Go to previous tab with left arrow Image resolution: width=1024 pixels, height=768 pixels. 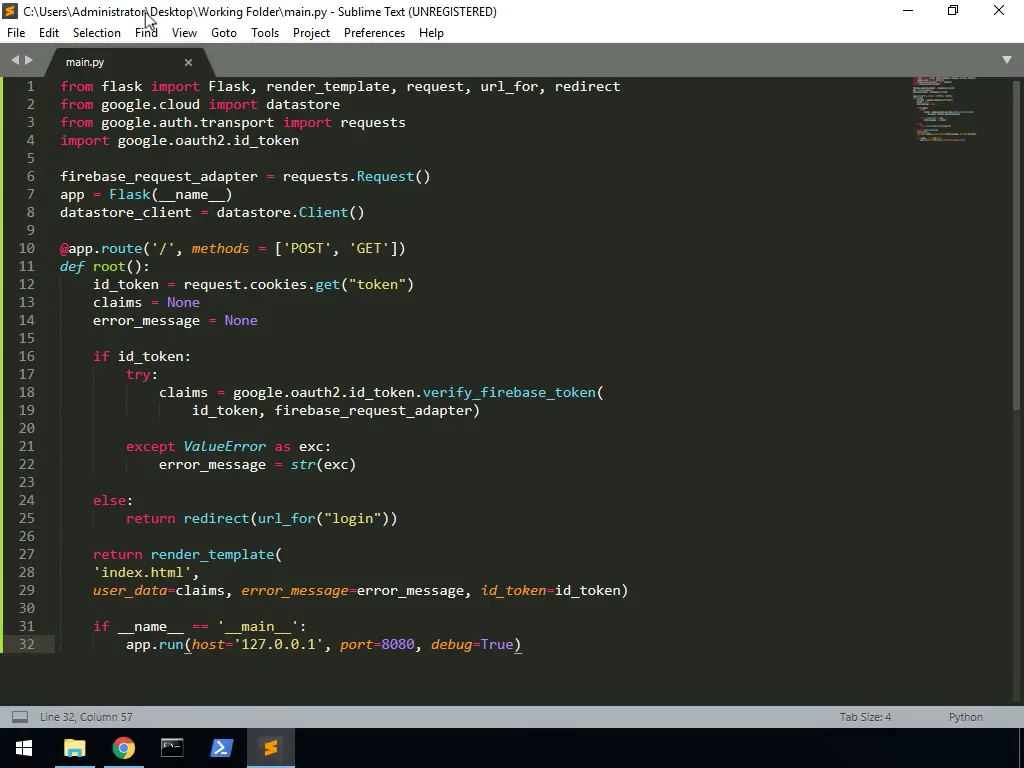(15, 60)
